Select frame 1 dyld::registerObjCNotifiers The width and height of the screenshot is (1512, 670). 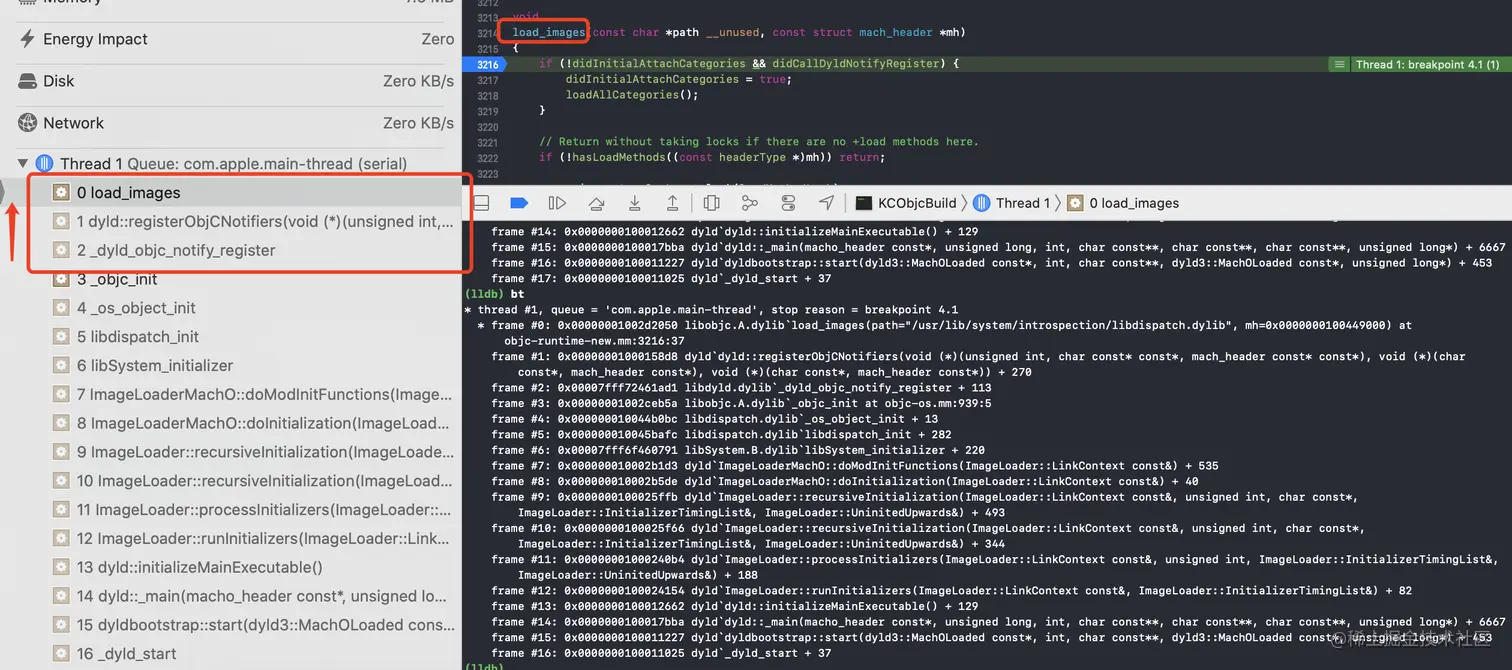pyautogui.click(x=230, y=221)
